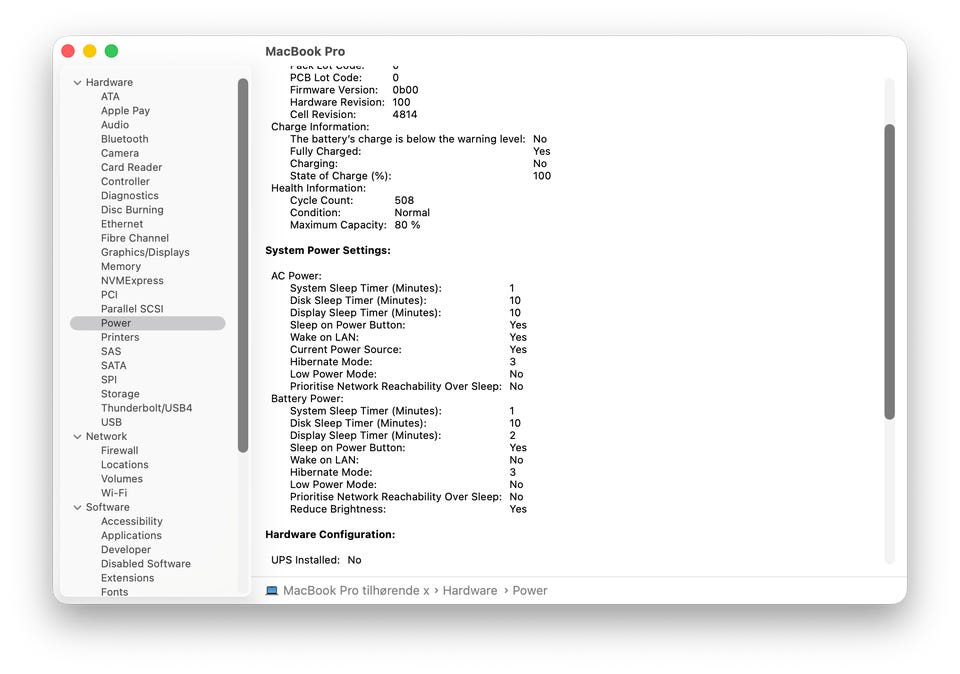Open Volumes under Network
This screenshot has width=960, height=674.
pyautogui.click(x=122, y=479)
